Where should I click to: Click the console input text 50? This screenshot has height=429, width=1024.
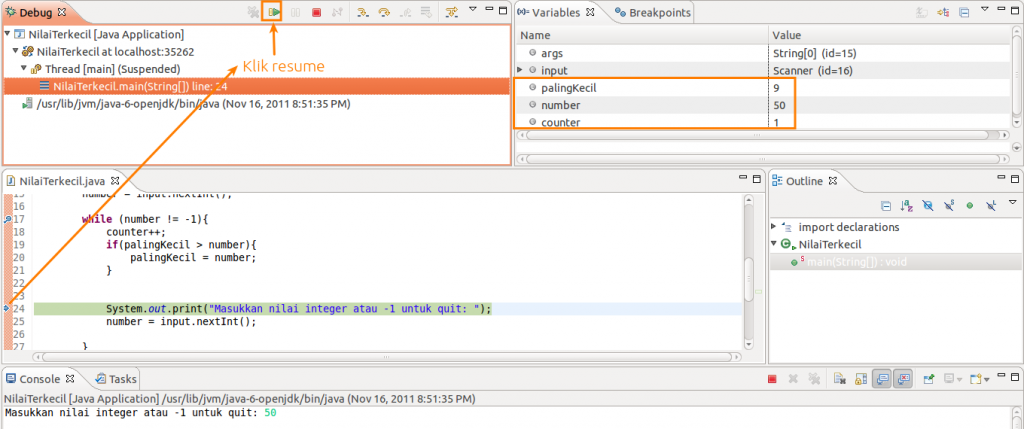tap(270, 413)
